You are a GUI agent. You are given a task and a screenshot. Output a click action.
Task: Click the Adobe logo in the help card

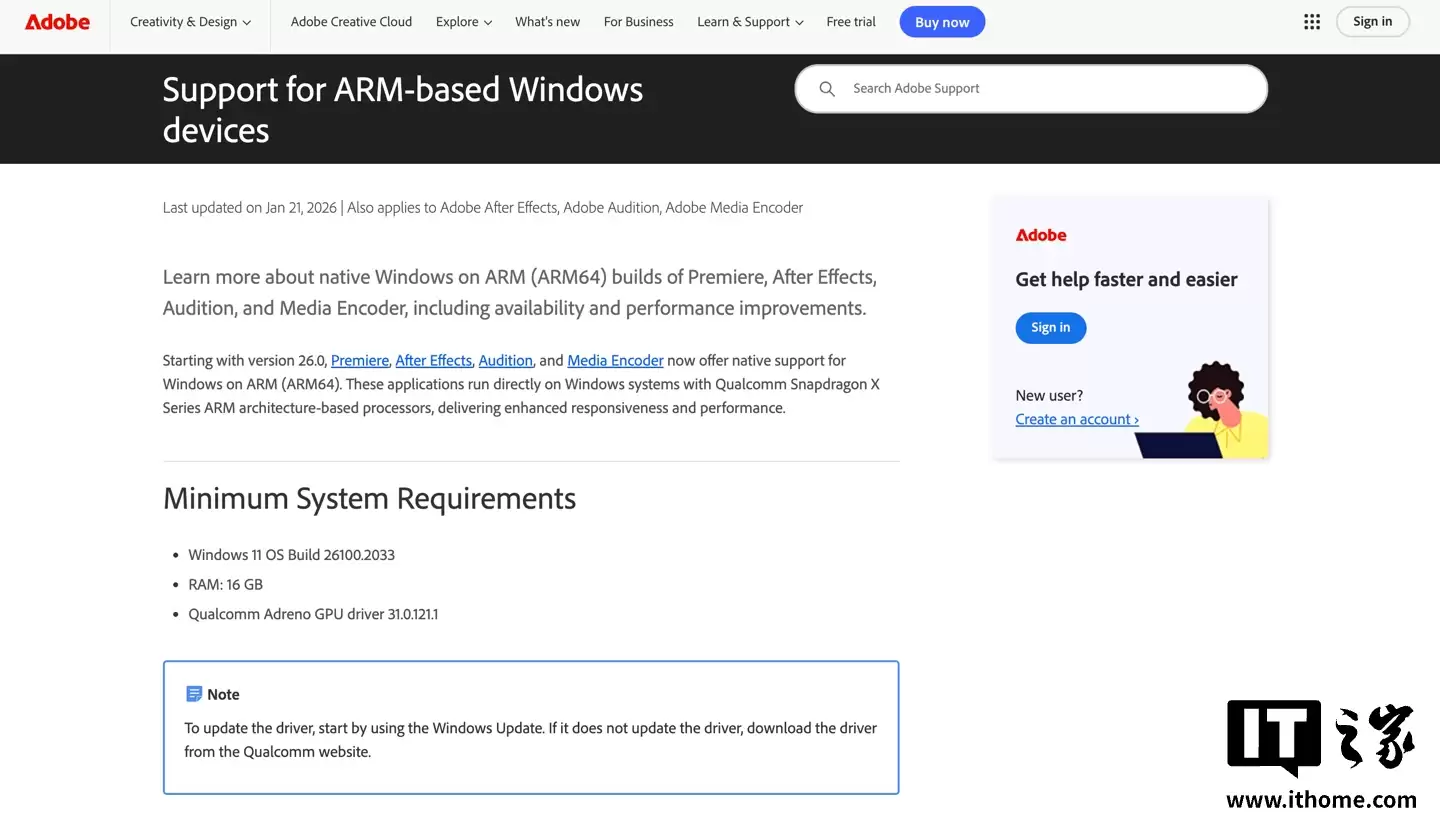point(1041,235)
